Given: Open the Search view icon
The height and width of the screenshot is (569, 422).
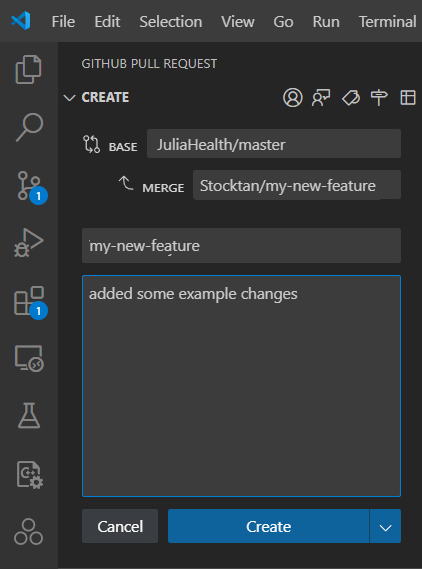Looking at the screenshot, I should [29, 127].
